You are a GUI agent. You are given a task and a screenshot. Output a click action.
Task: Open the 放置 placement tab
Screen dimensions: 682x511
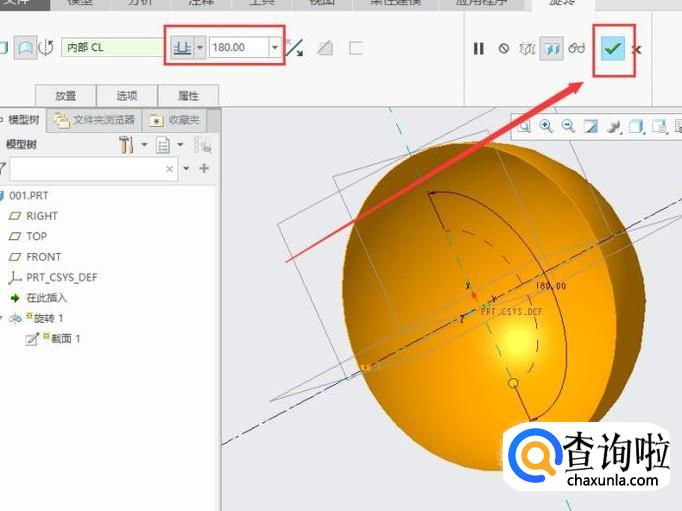coord(66,96)
